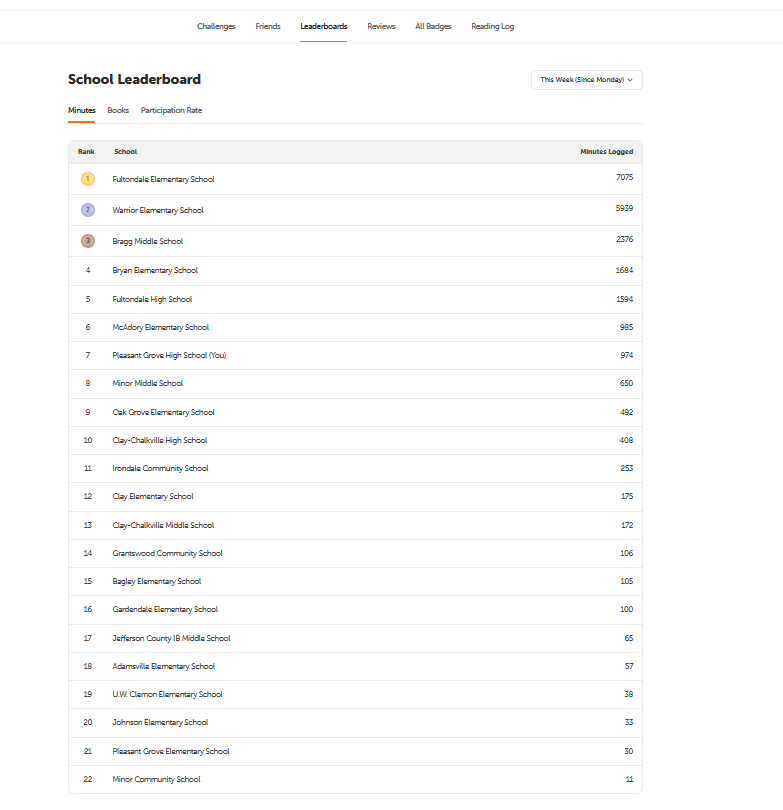Select Fultondale Elementary School row
Screen dimensions: 783x810
355,179
